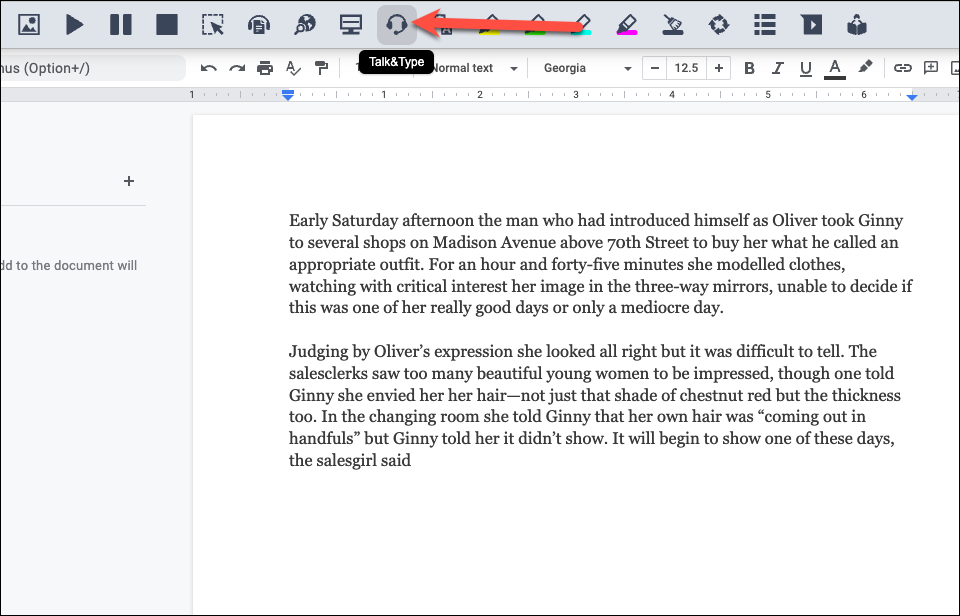Decrease font size with the minus button
The image size is (960, 616).
(654, 68)
